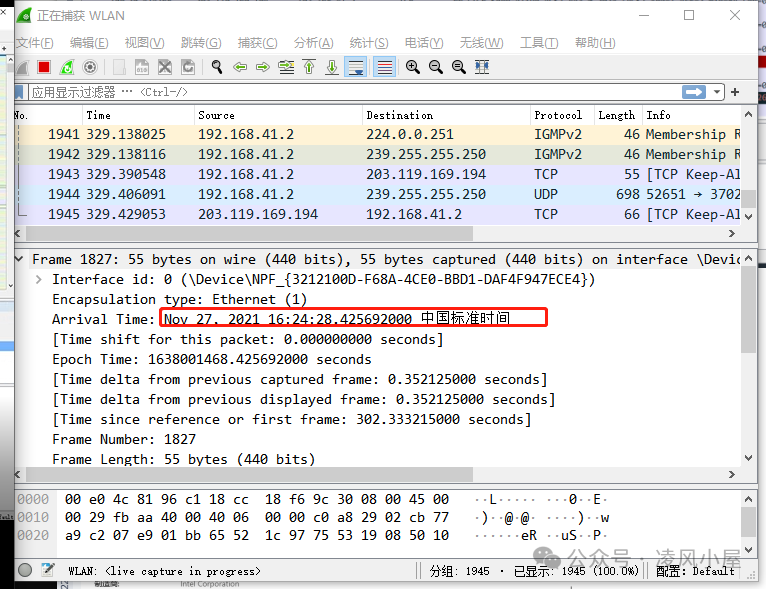The image size is (766, 589).
Task: Add a filter button with plus
Action: pyautogui.click(x=736, y=92)
